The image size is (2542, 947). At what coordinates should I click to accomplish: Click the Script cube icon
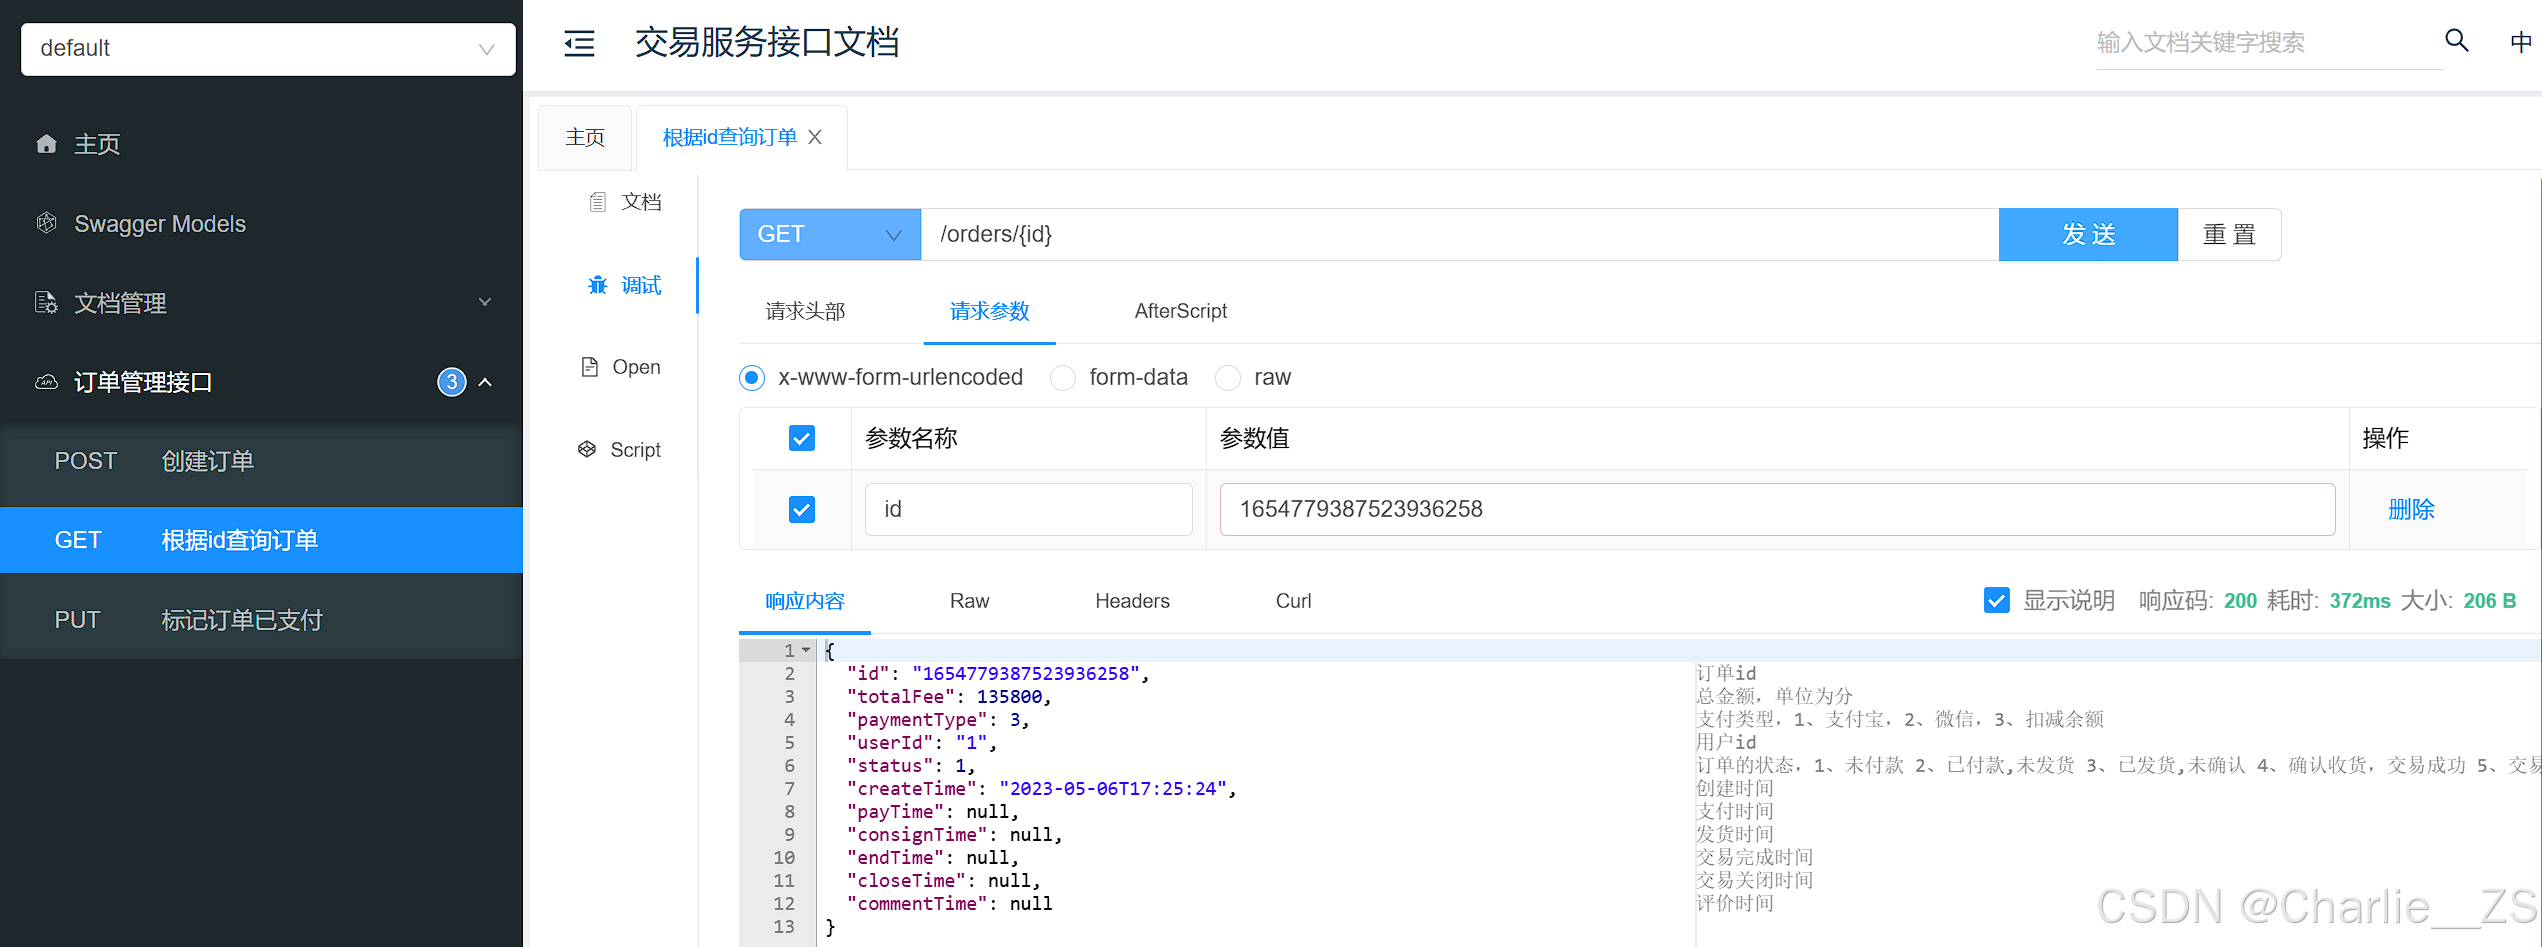coord(587,449)
